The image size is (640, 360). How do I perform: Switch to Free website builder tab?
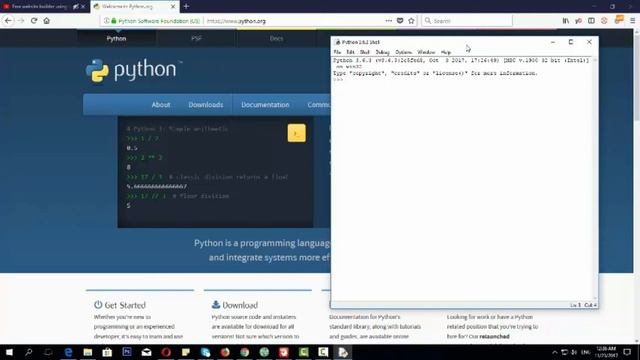39,7
